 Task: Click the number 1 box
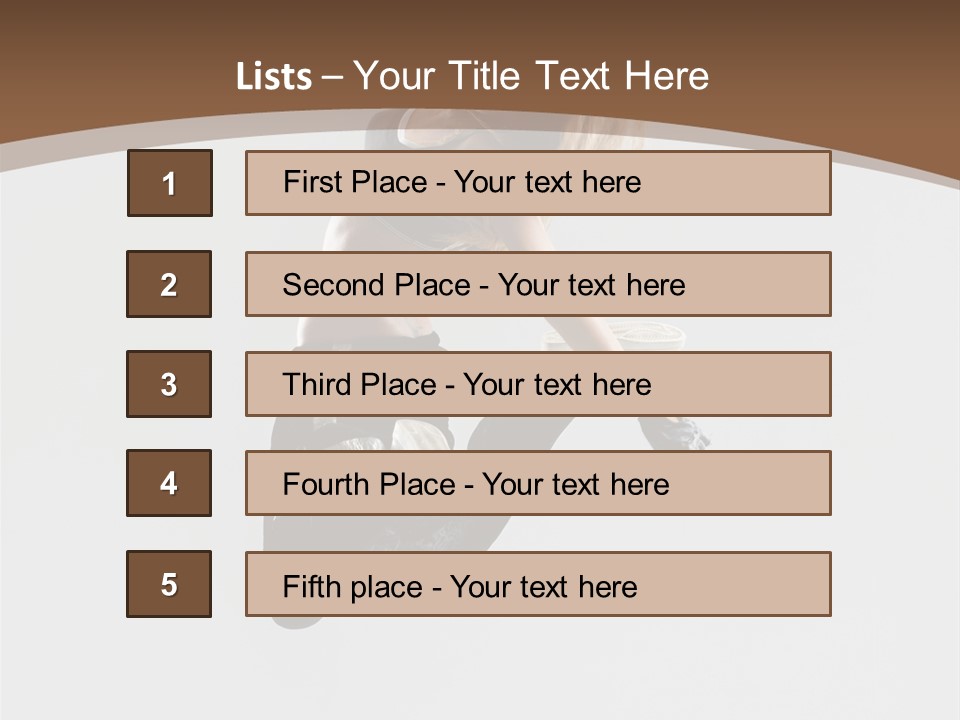coord(169,183)
